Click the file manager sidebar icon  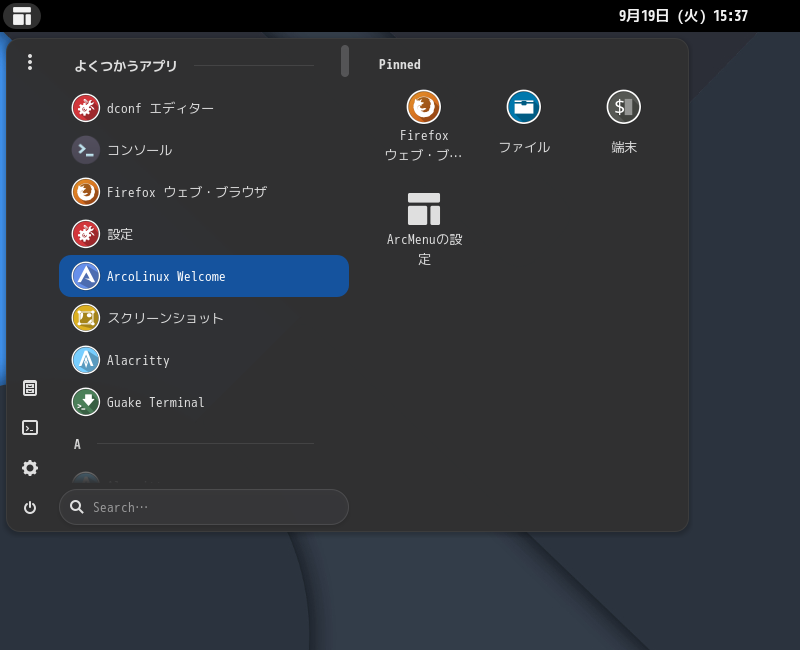30,388
